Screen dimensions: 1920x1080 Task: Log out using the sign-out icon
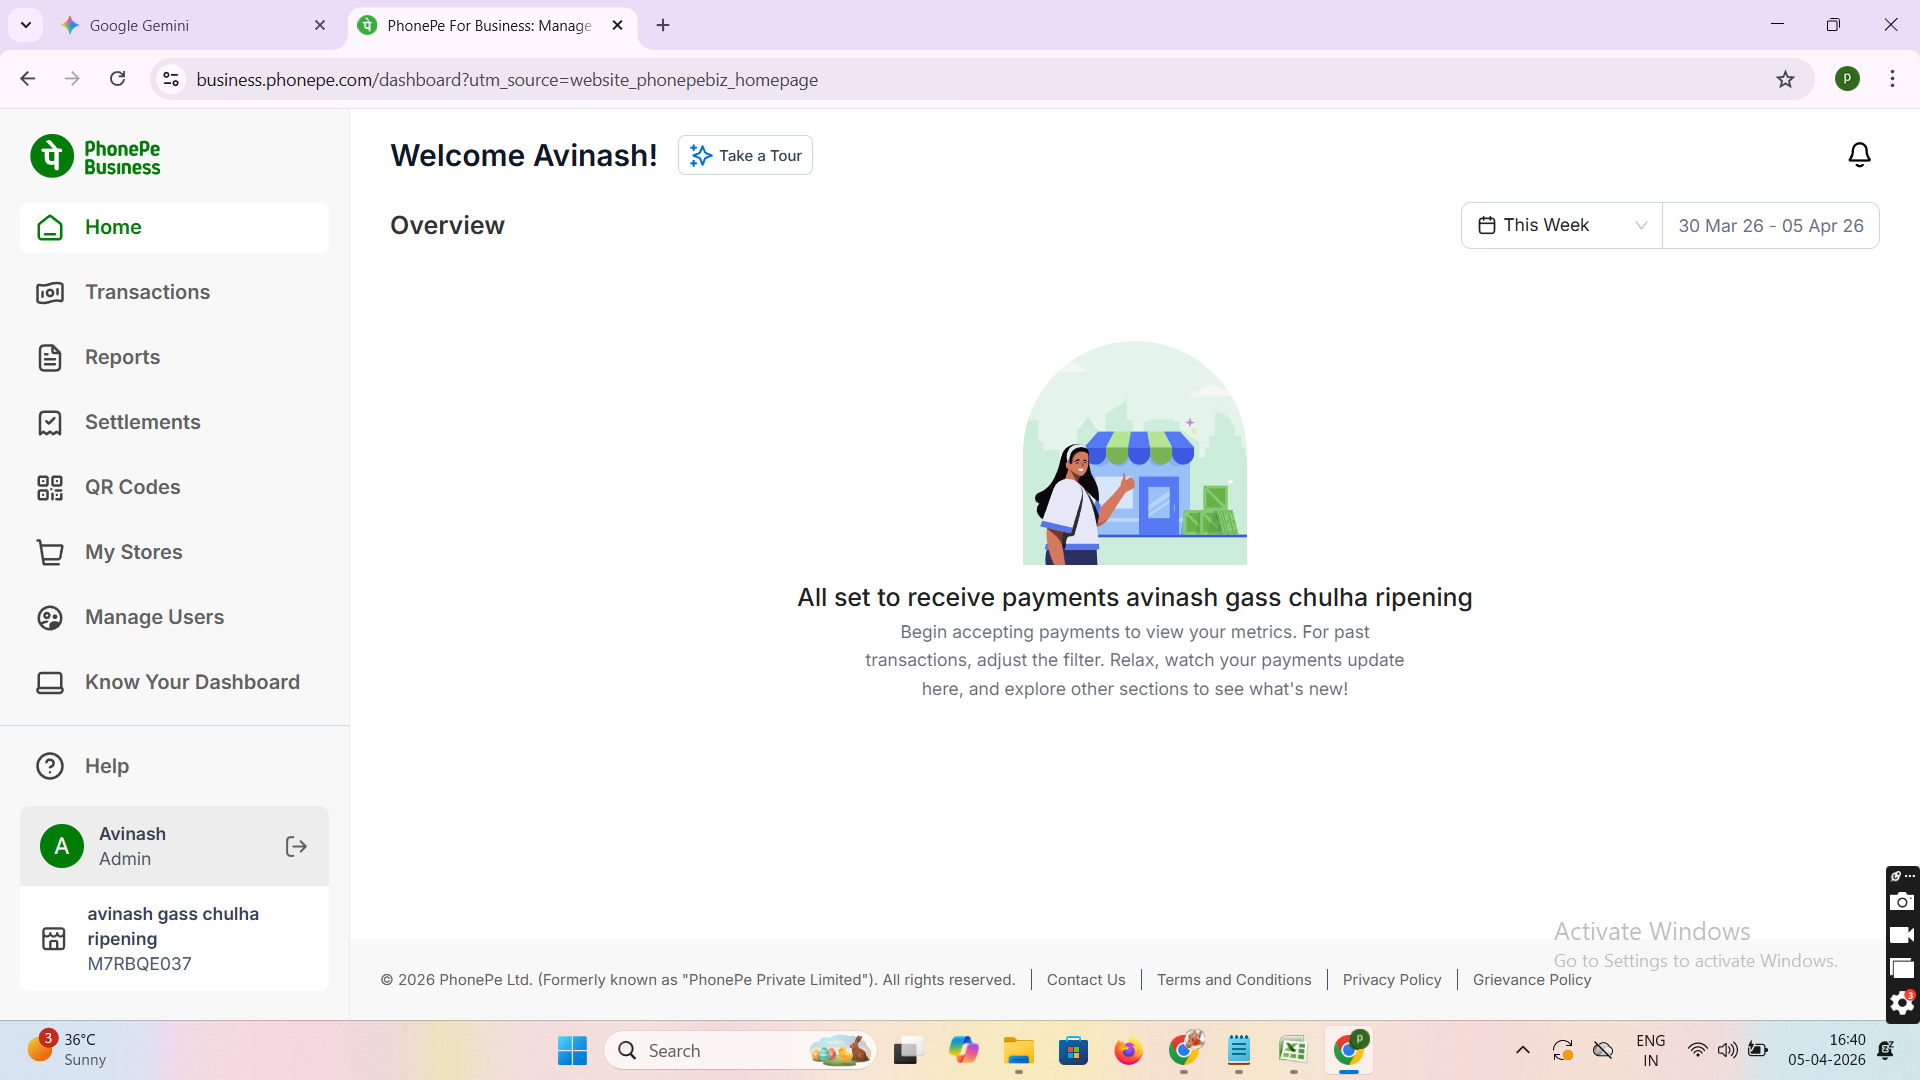[296, 847]
